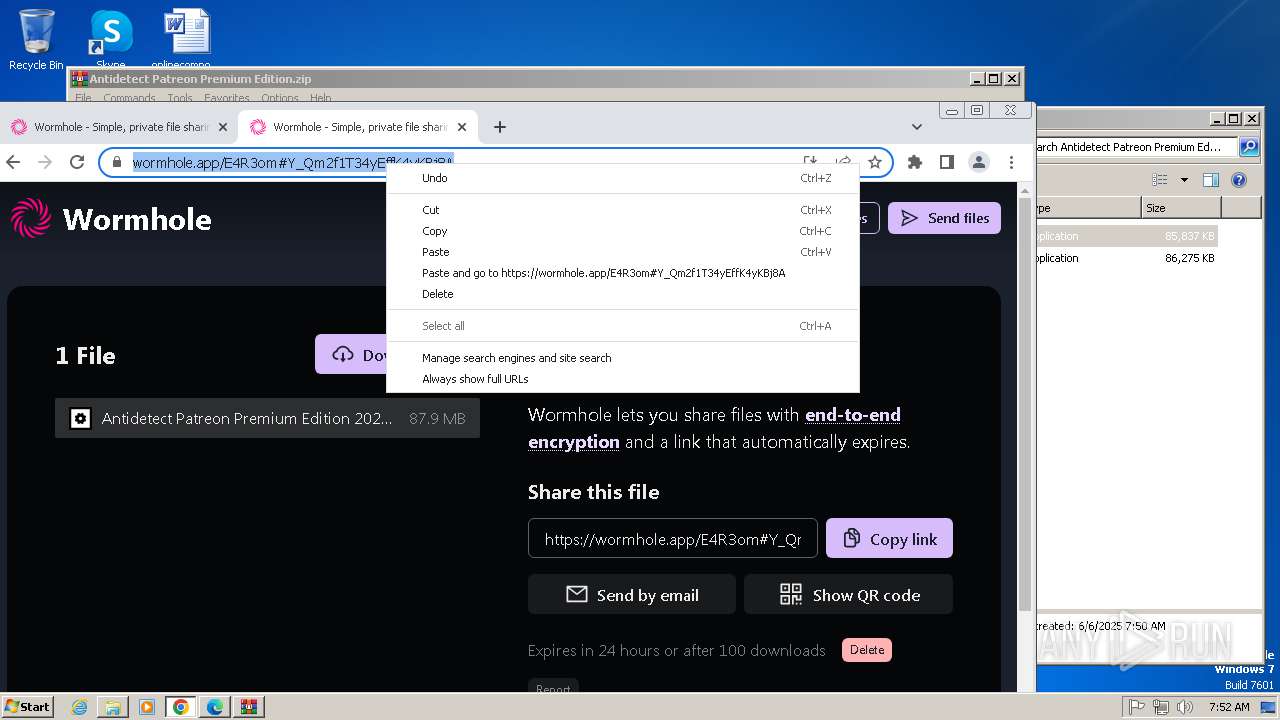Open the Recycle Bin desktop icon
The image size is (1280, 720).
[x=36, y=40]
